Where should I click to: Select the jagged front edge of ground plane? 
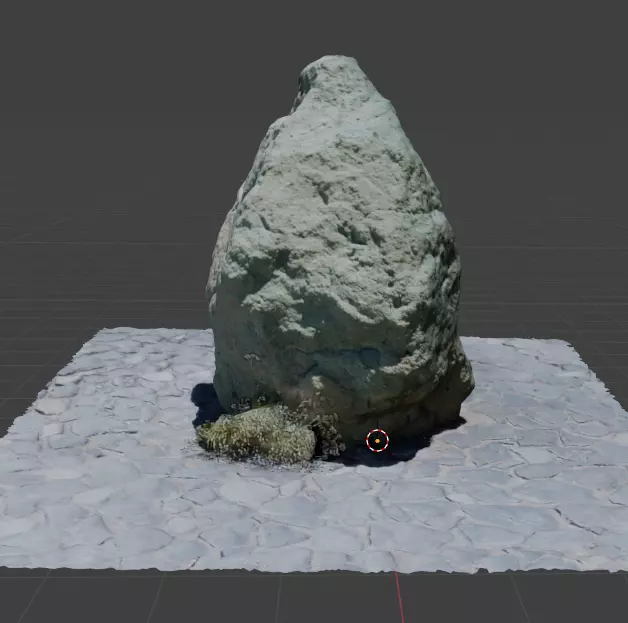point(312,568)
